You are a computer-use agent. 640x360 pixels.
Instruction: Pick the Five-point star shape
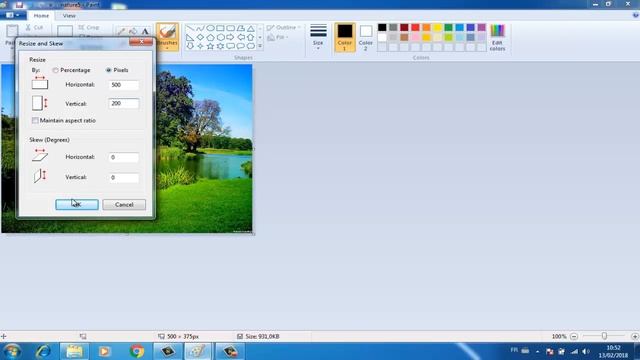click(210, 46)
